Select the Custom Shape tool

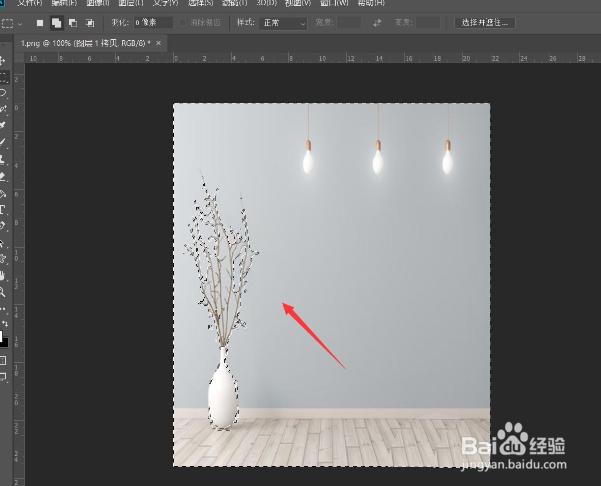(3, 259)
